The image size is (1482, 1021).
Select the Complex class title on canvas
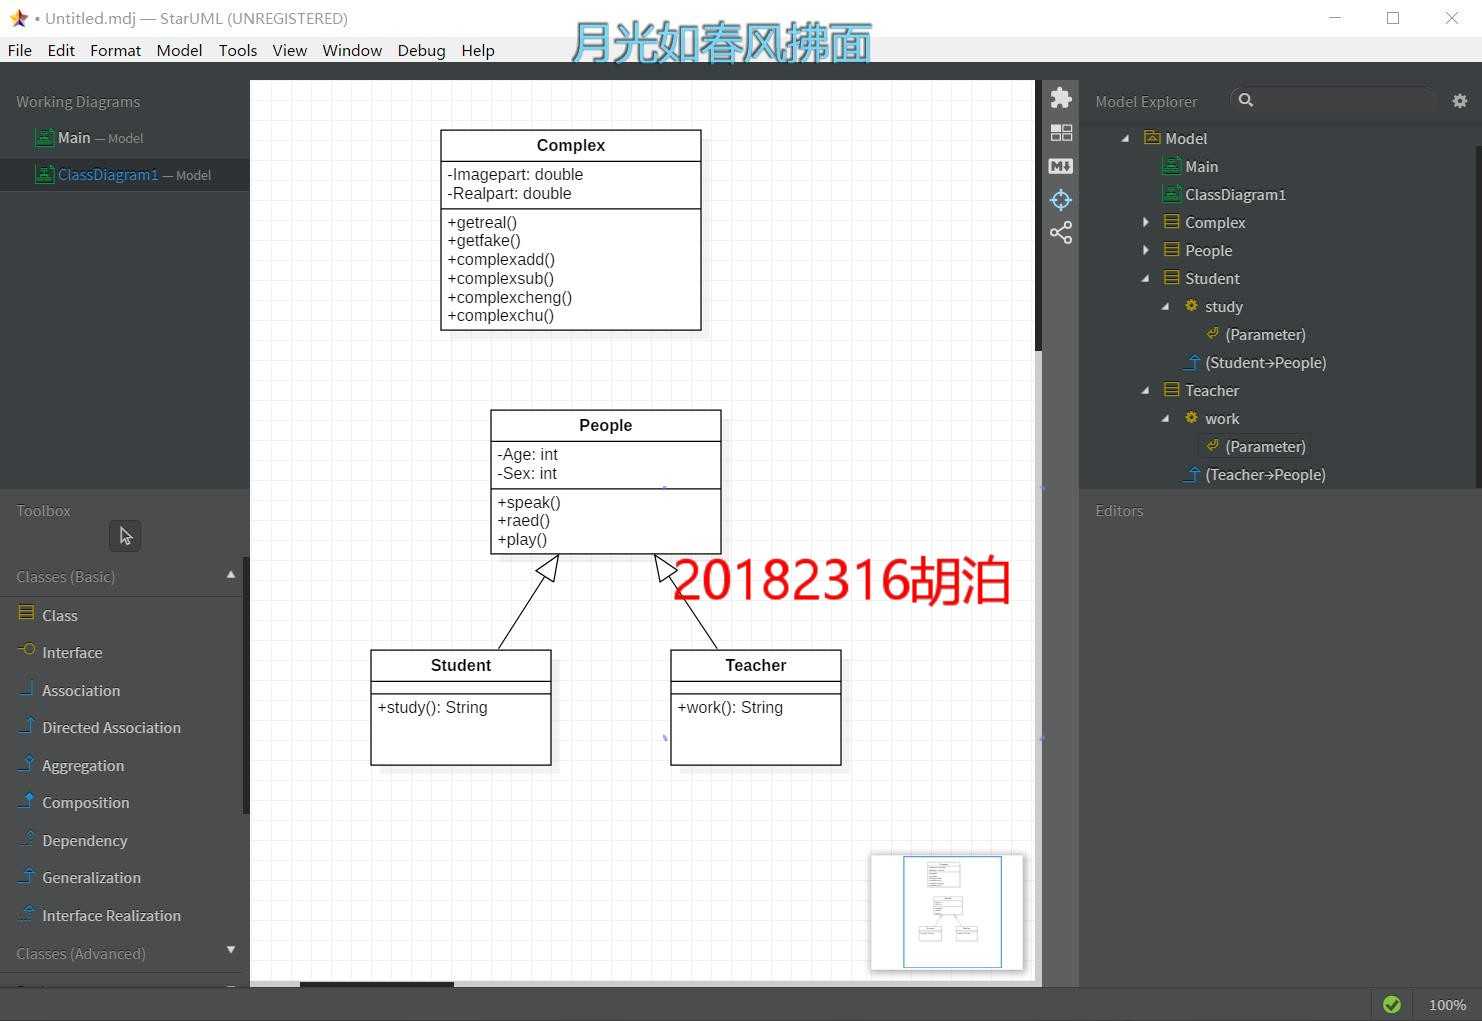pyautogui.click(x=571, y=146)
